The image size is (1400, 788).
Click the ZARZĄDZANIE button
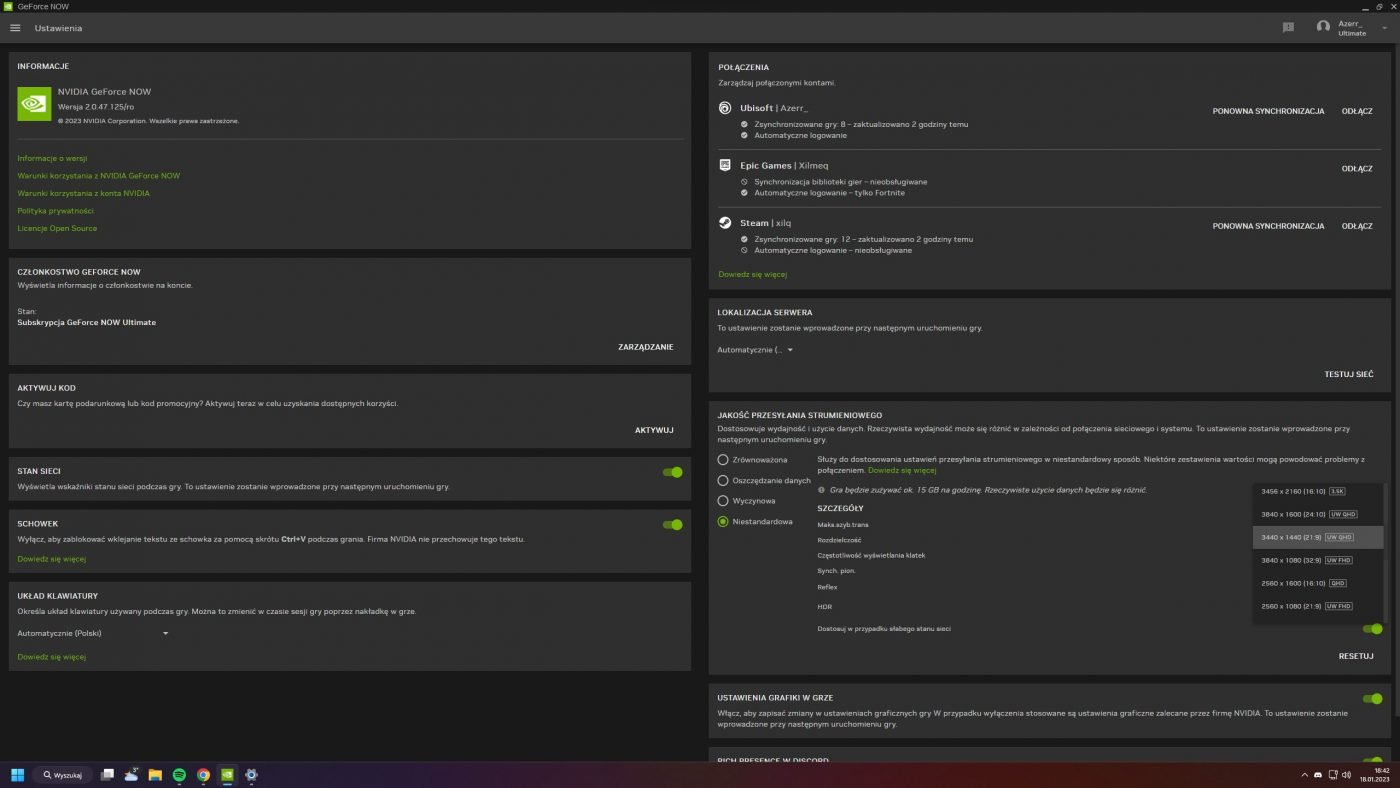[646, 347]
